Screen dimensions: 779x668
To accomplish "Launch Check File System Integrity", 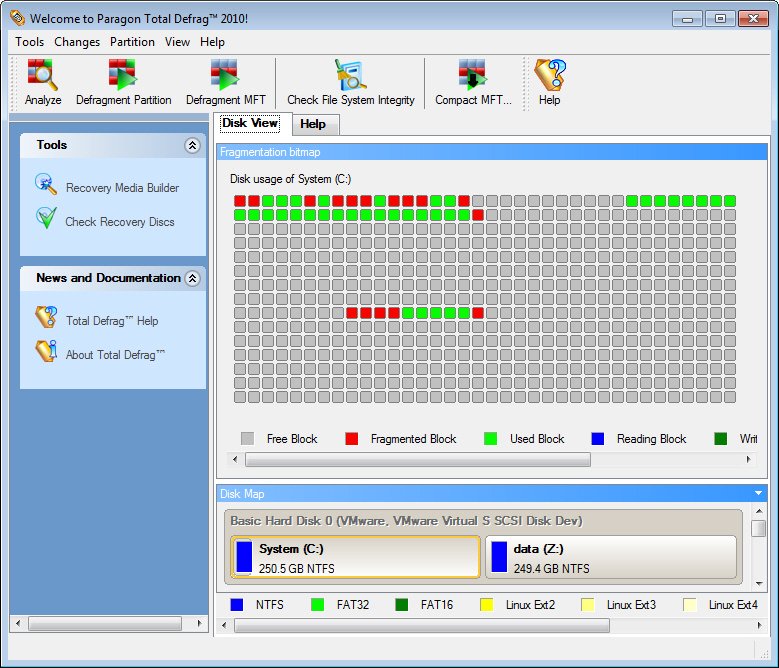I will click(x=350, y=82).
